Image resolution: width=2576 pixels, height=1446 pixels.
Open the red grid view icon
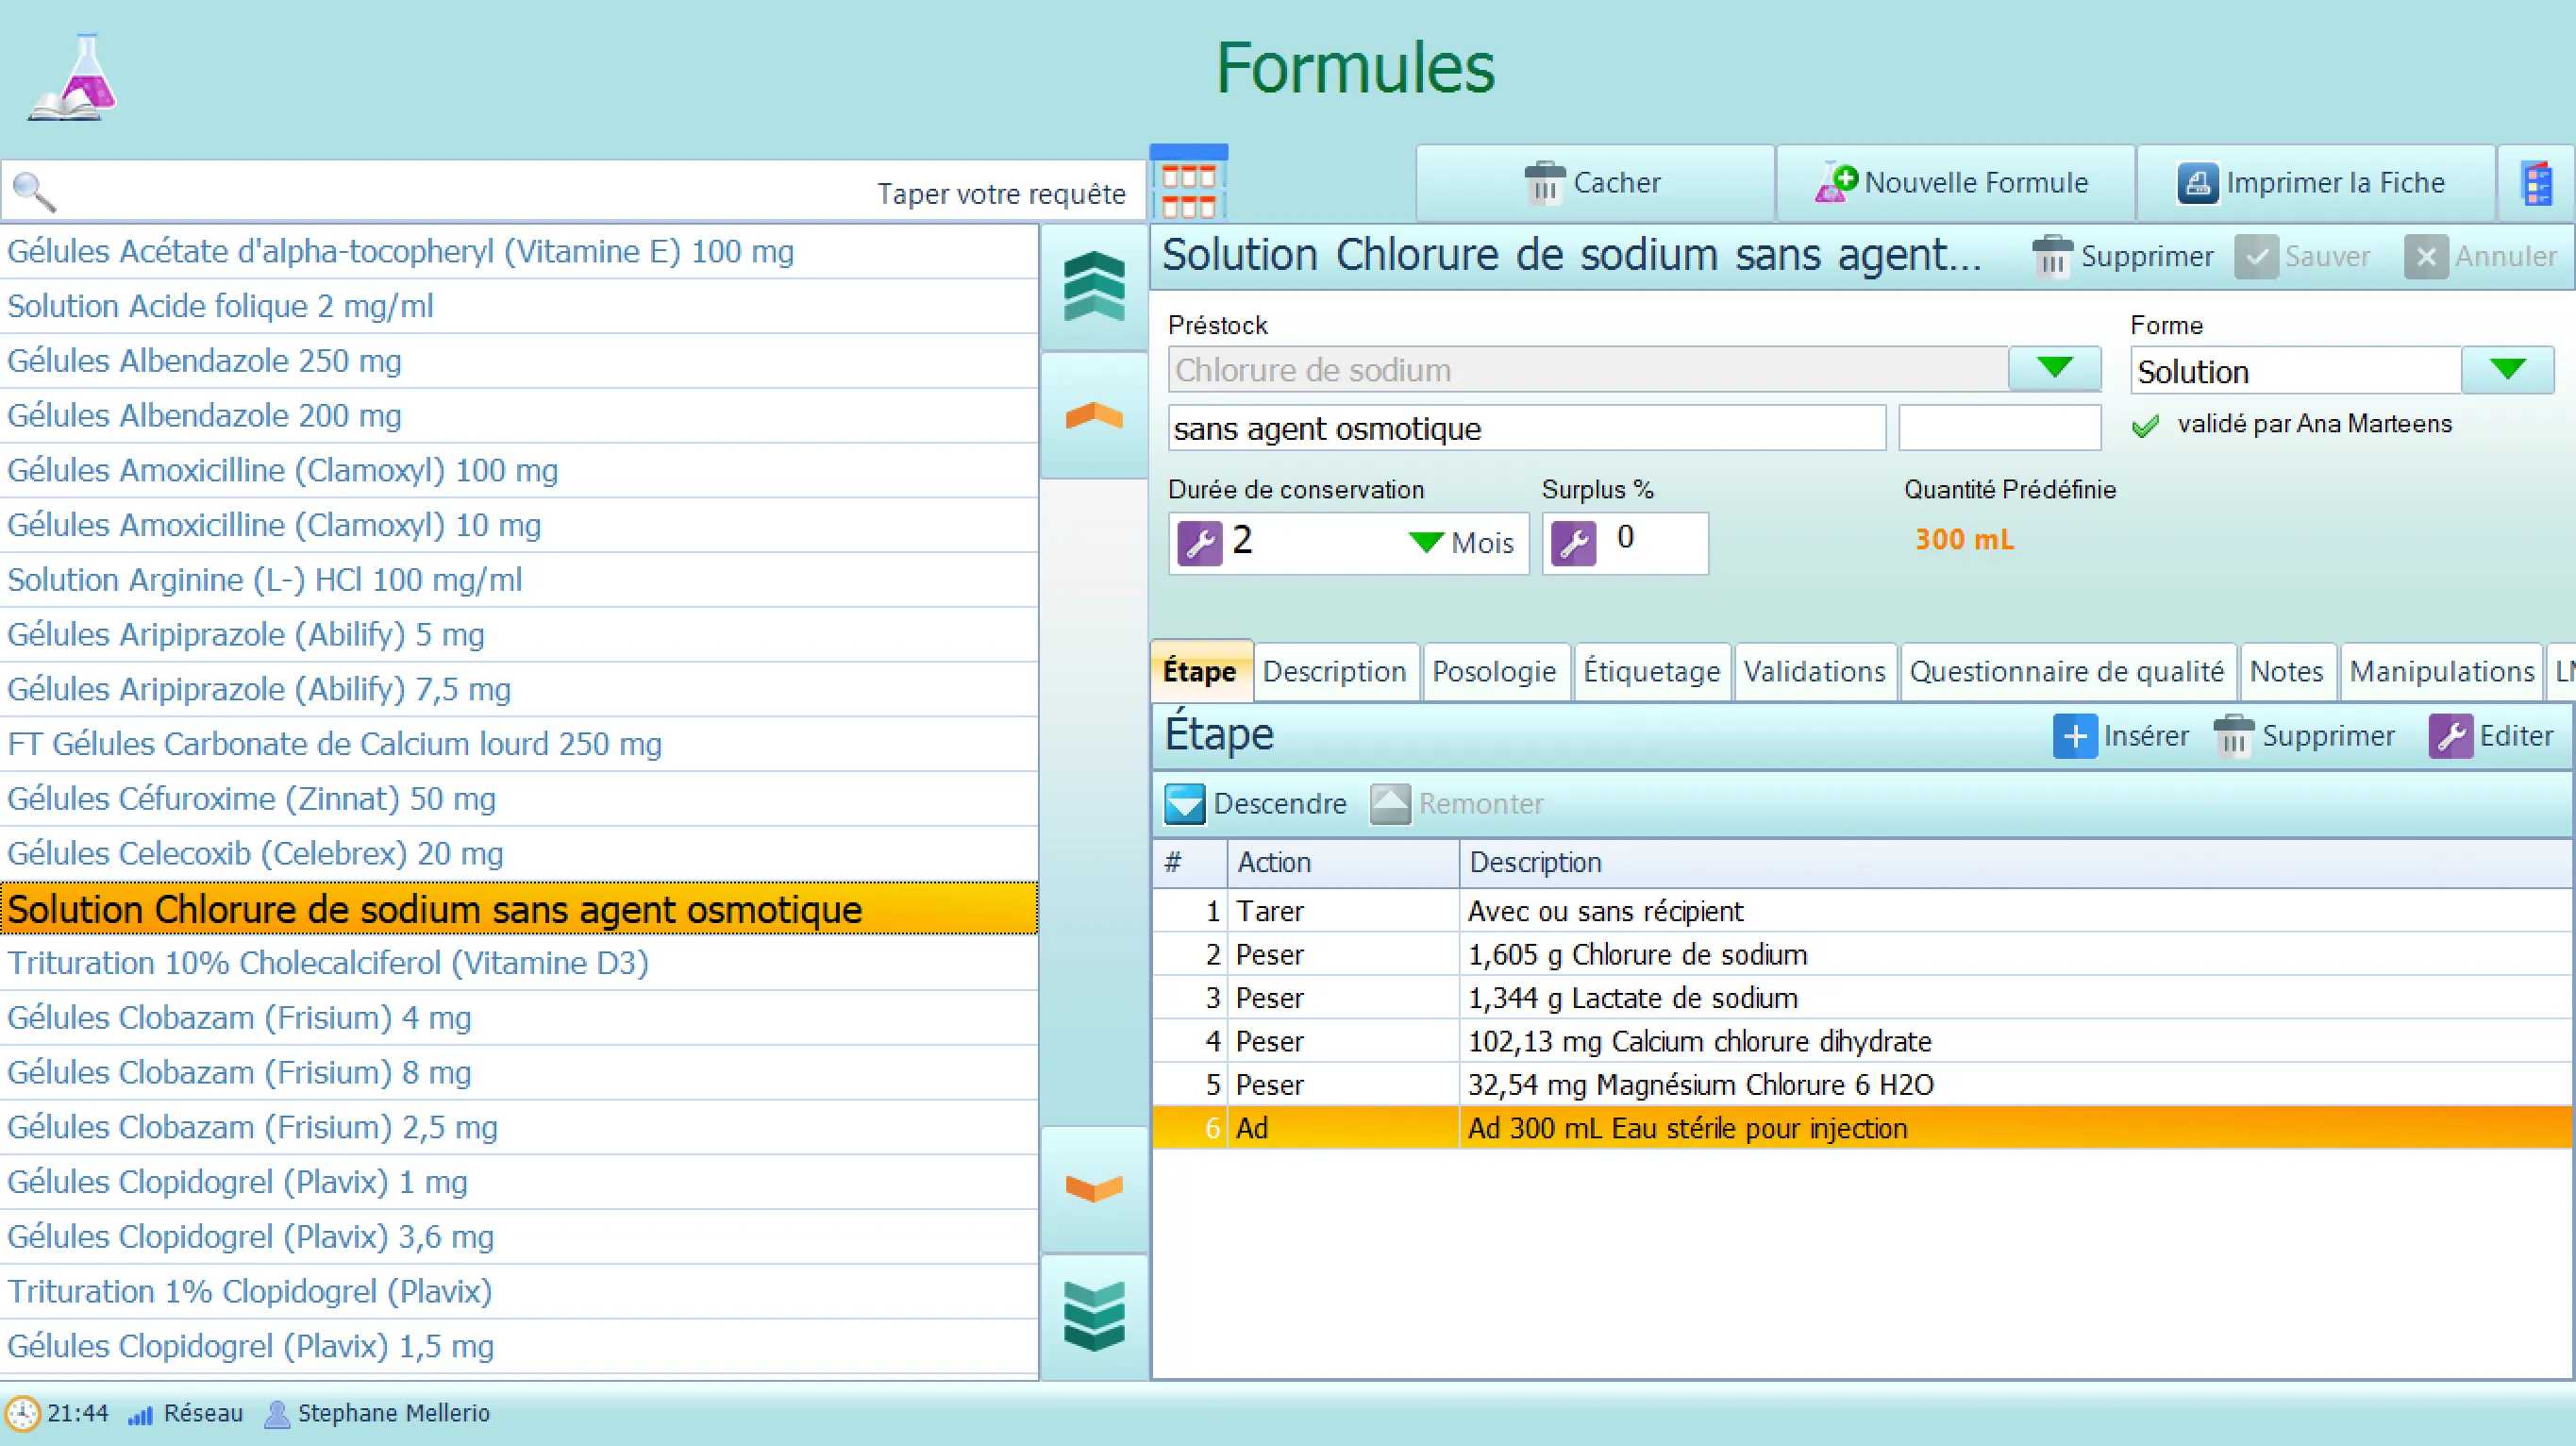pos(1188,183)
